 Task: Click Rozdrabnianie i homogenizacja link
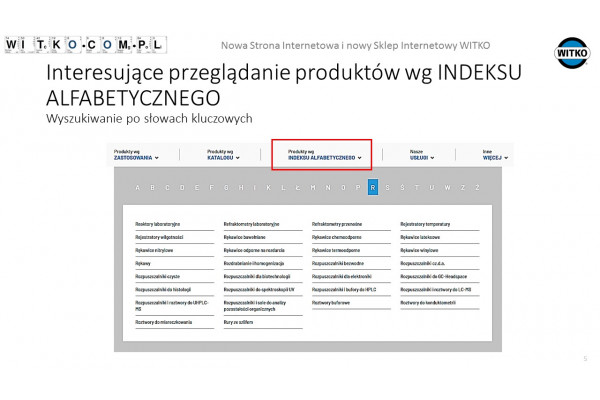click(x=254, y=263)
